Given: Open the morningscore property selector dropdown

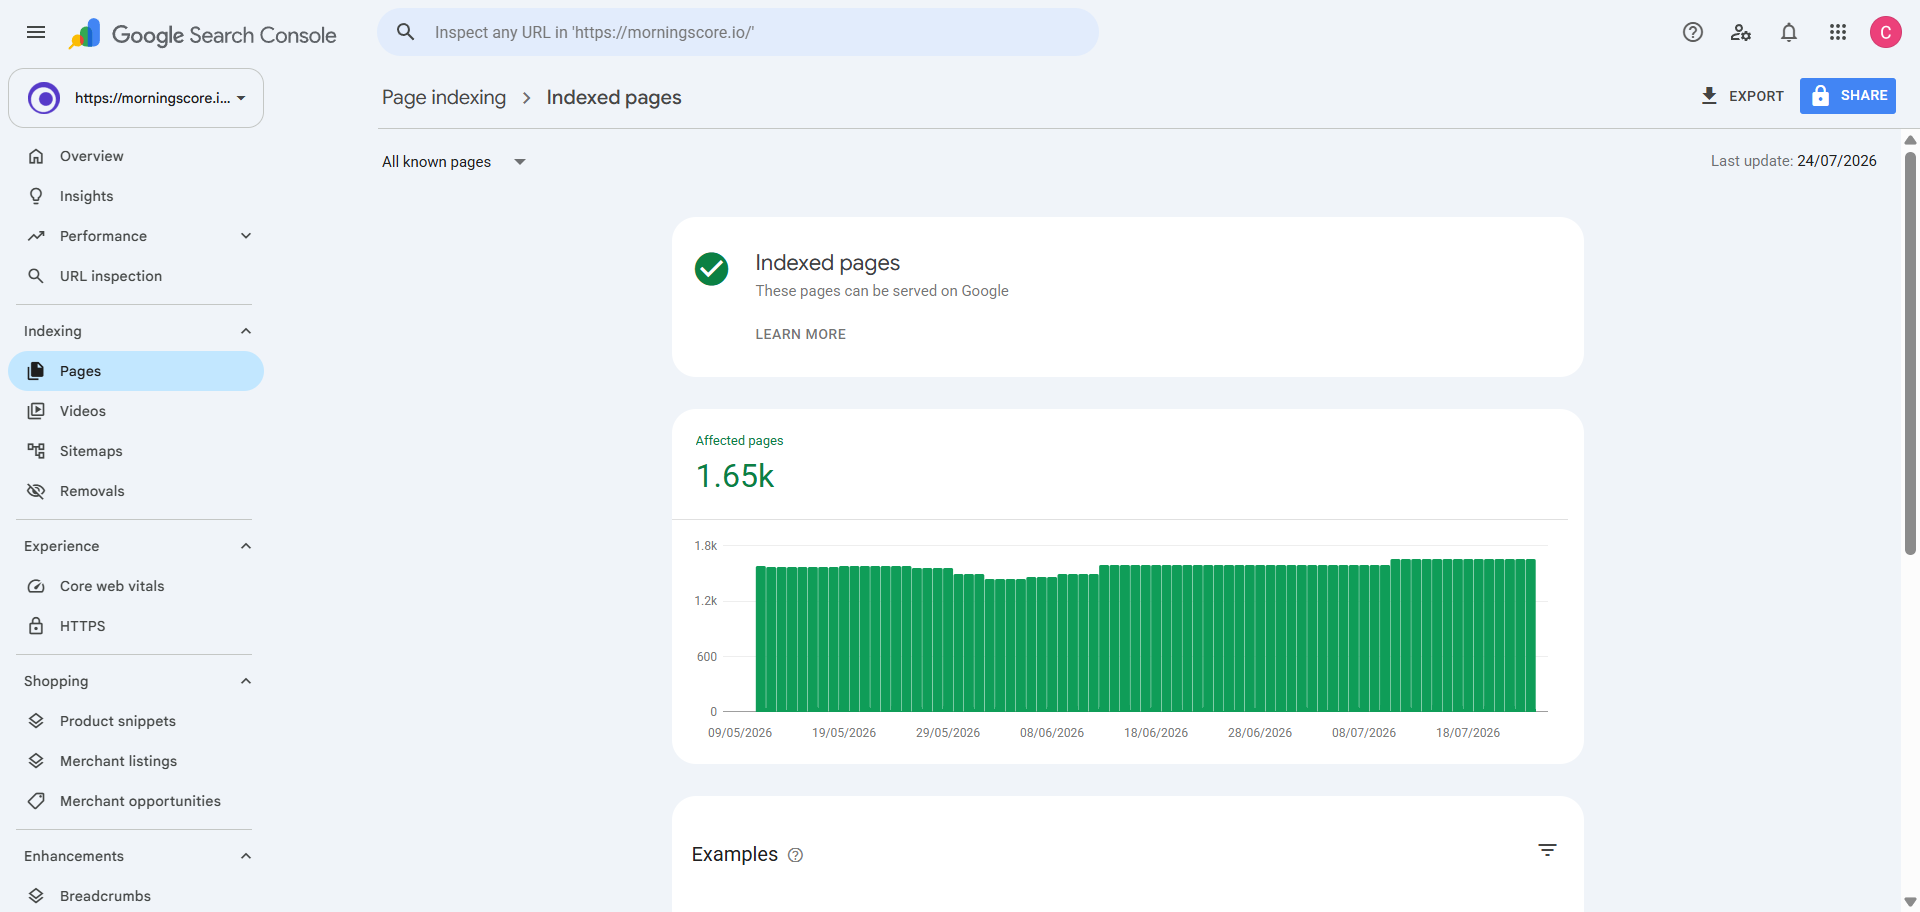Looking at the screenshot, I should tap(136, 98).
